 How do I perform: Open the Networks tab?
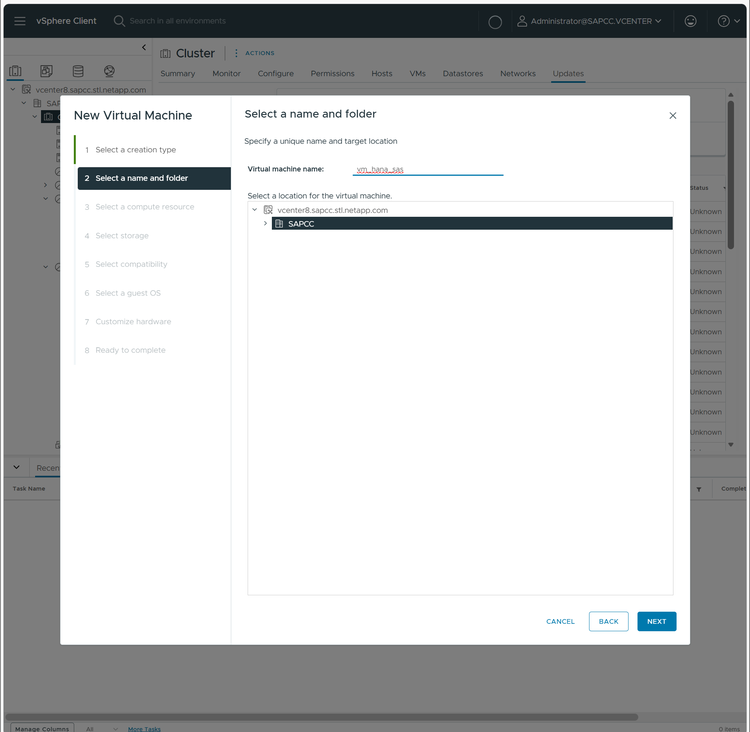[518, 74]
